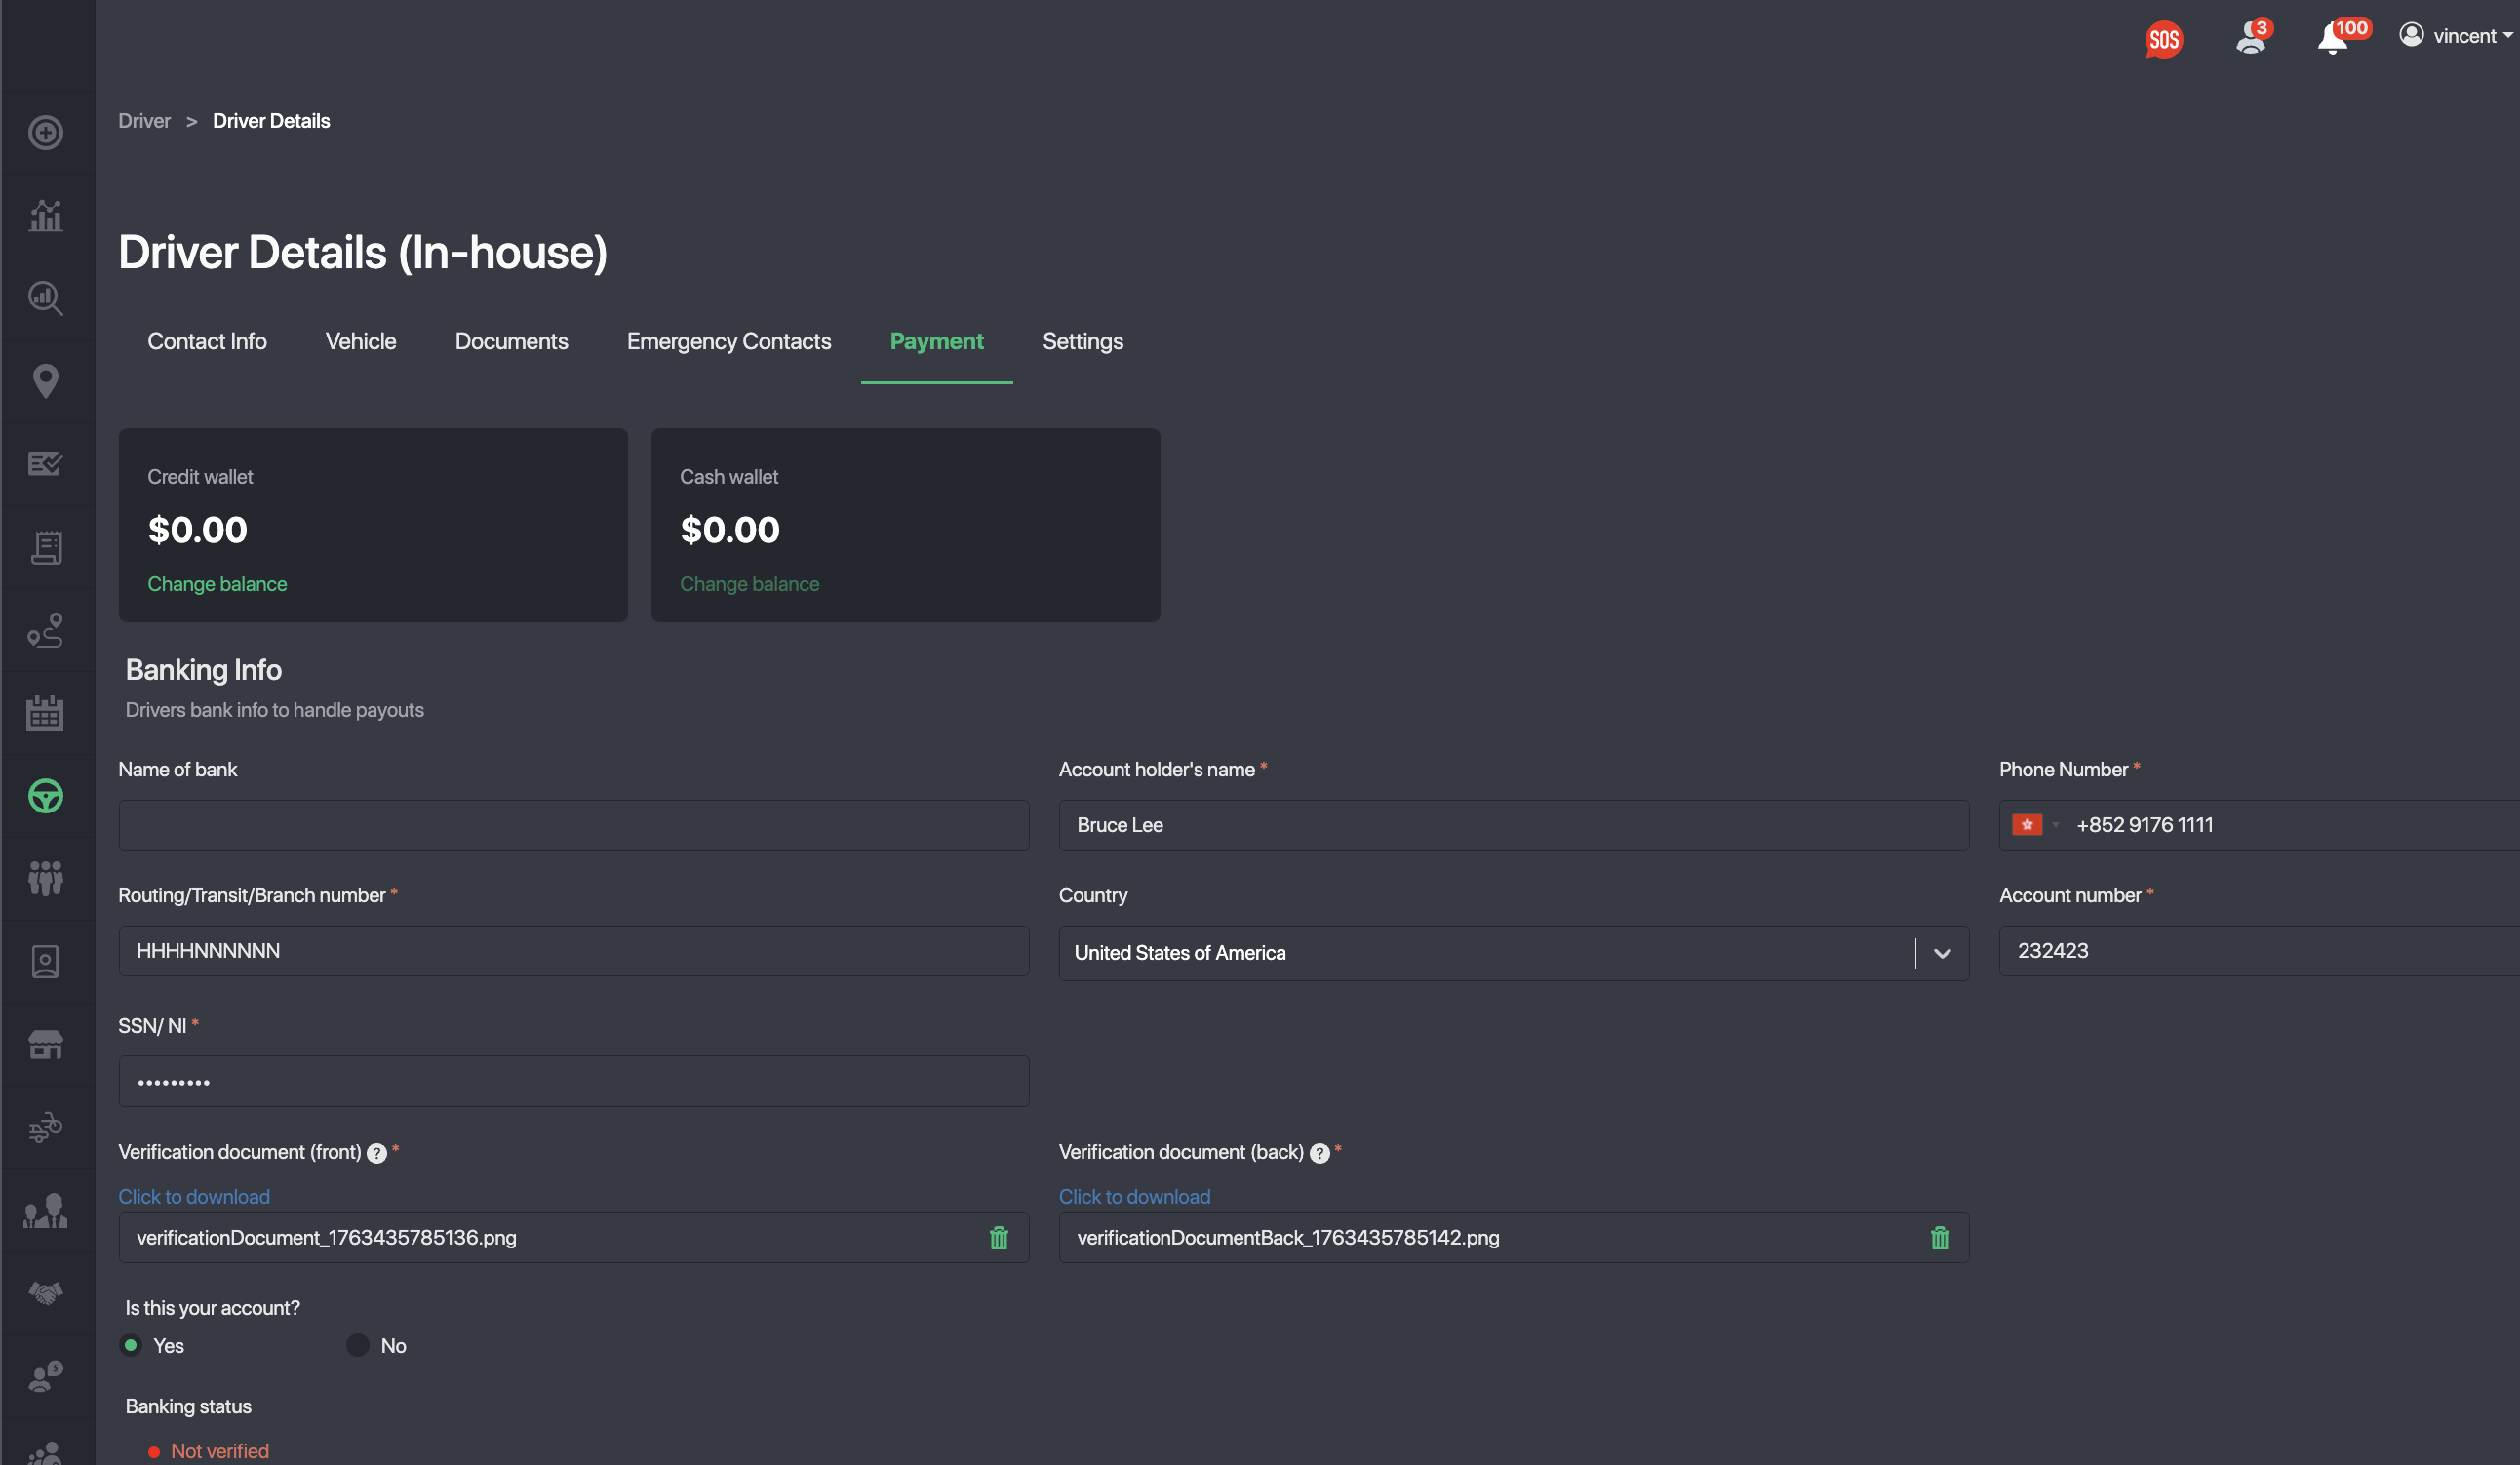This screenshot has width=2520, height=1465.
Task: Switch to the Vehicle tab
Action: [360, 341]
